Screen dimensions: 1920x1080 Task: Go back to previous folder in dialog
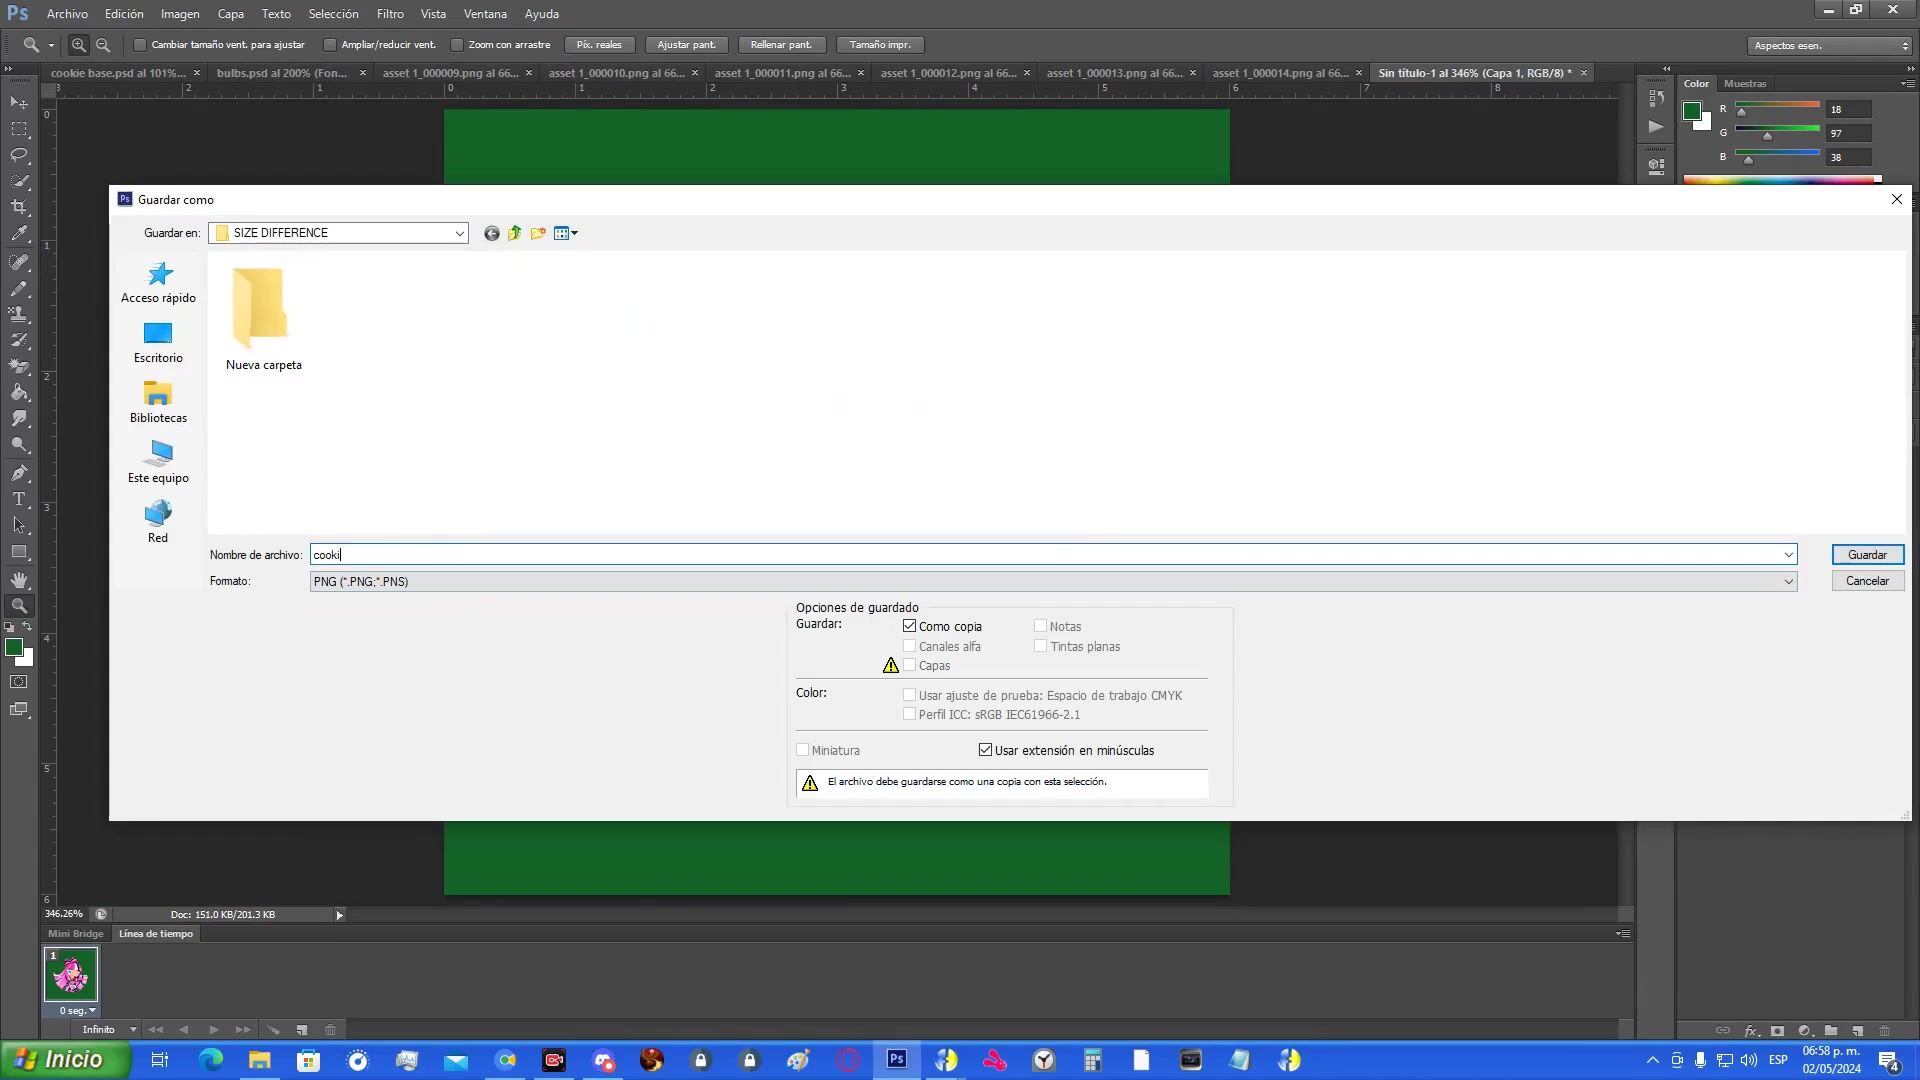pyautogui.click(x=491, y=233)
